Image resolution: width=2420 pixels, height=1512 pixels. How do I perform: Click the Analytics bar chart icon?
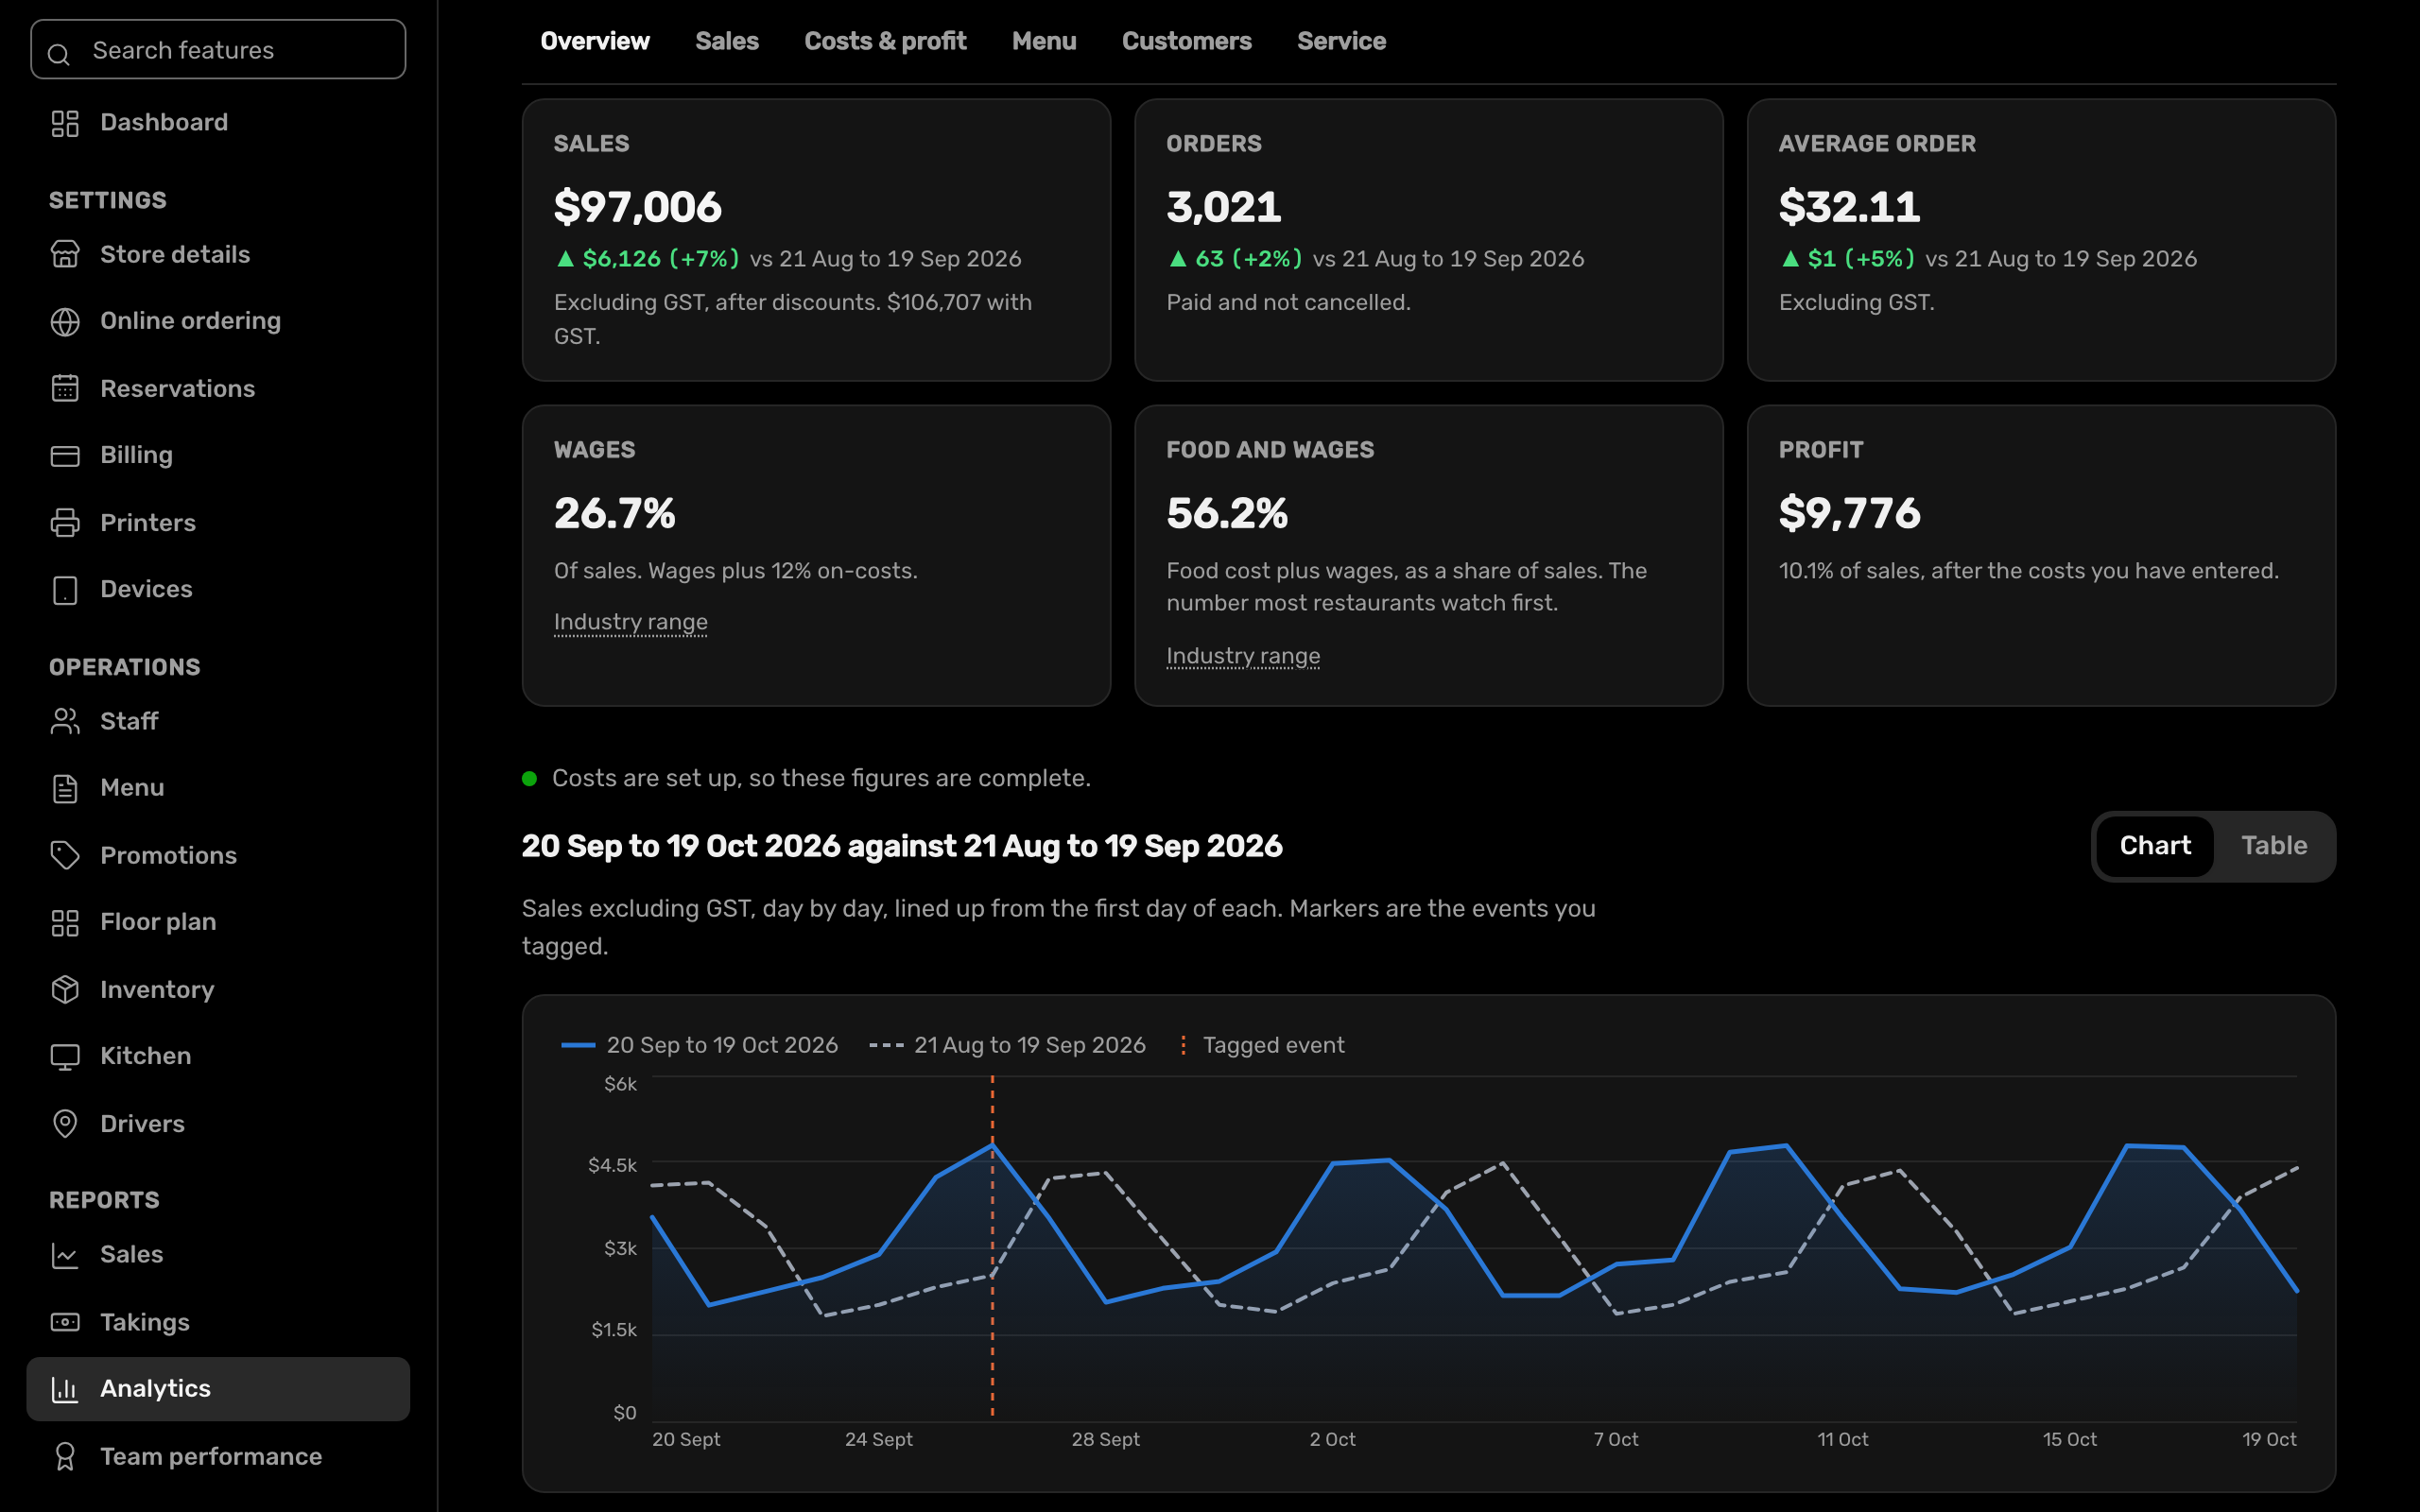(x=65, y=1389)
